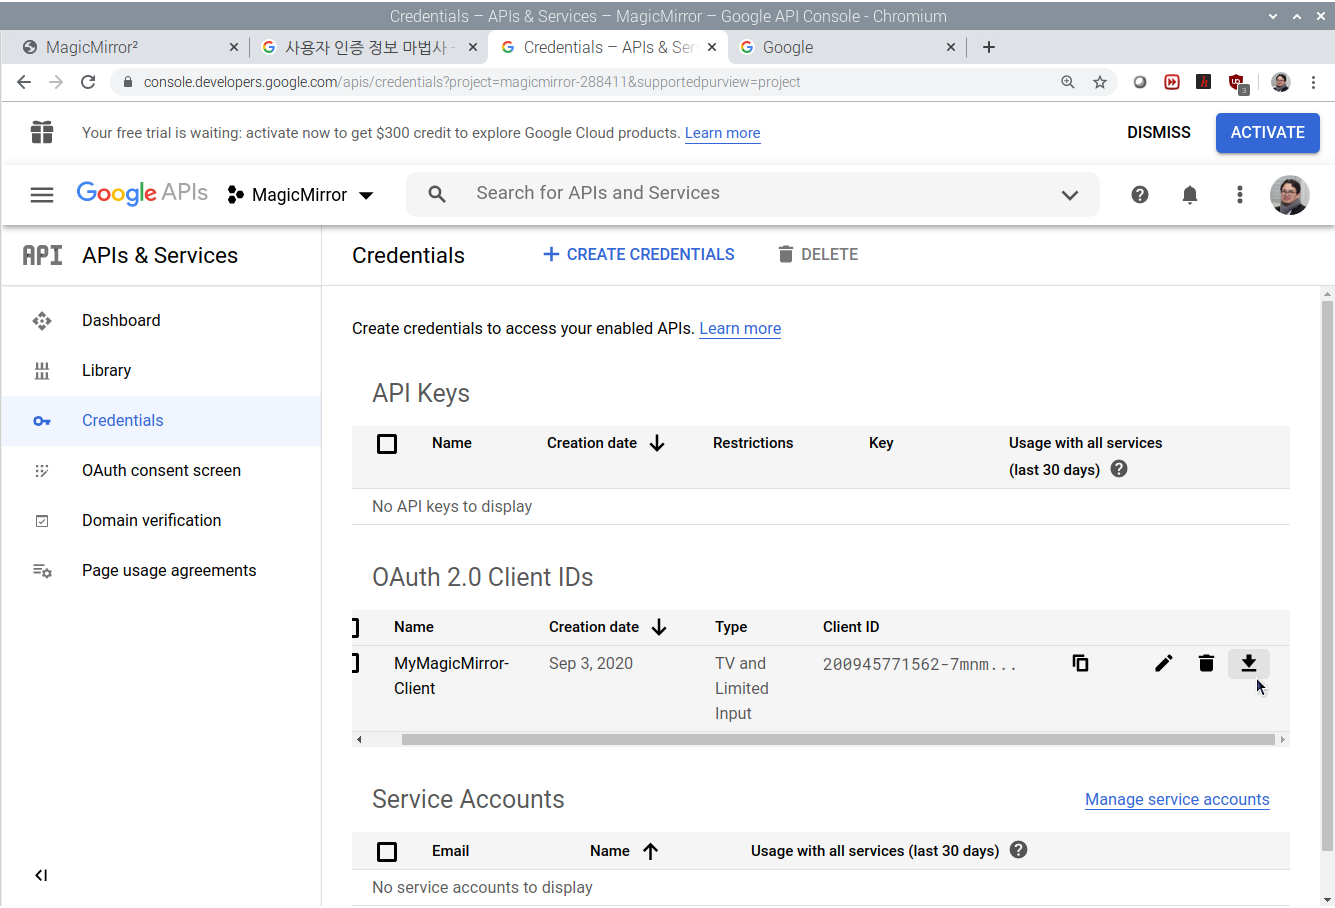Collapse the left navigation panel
The width and height of the screenshot is (1335, 908).
click(x=41, y=875)
